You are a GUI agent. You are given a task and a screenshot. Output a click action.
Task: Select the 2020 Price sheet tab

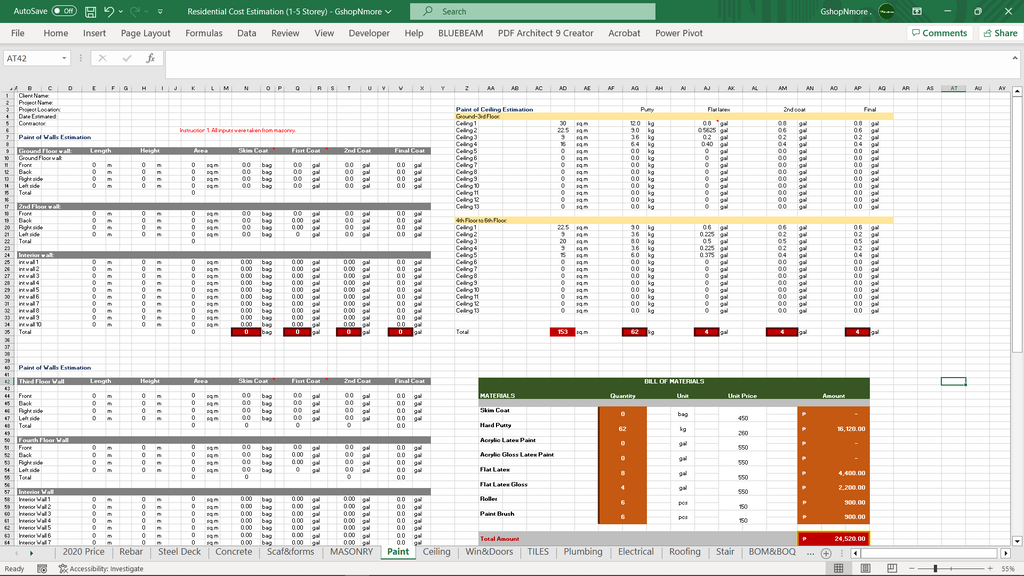point(83,552)
